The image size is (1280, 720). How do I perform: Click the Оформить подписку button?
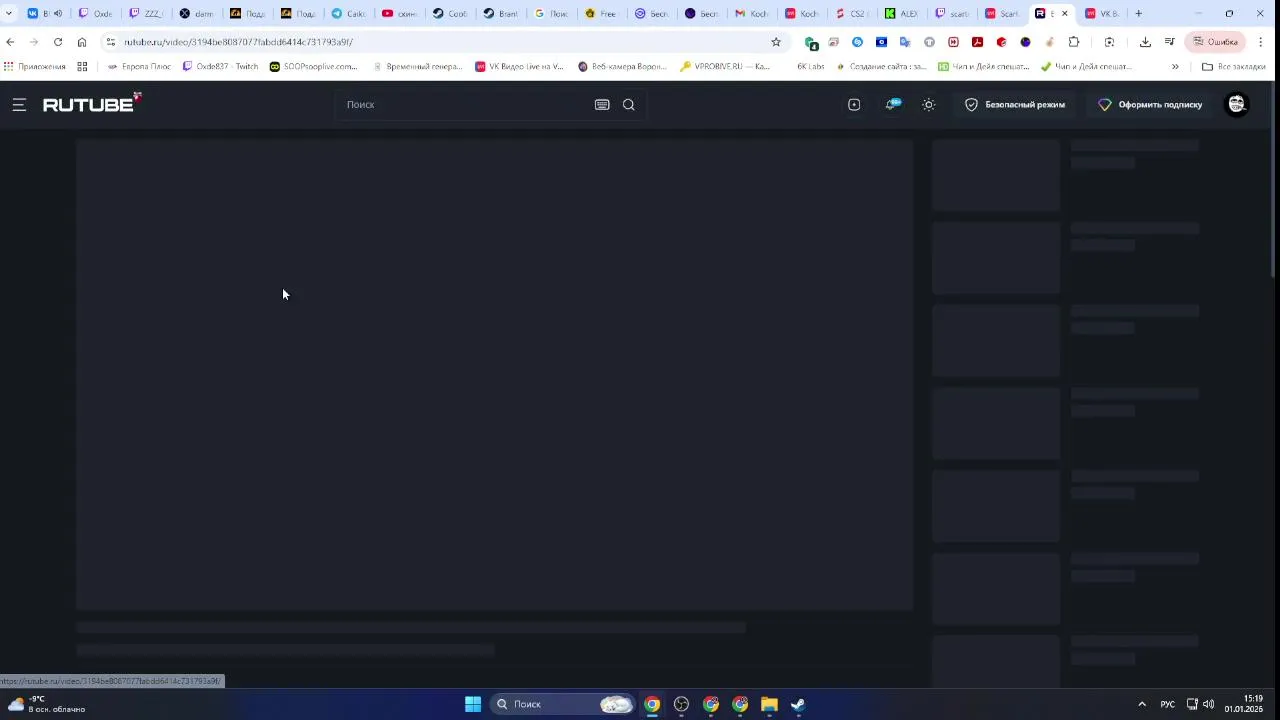click(1151, 104)
